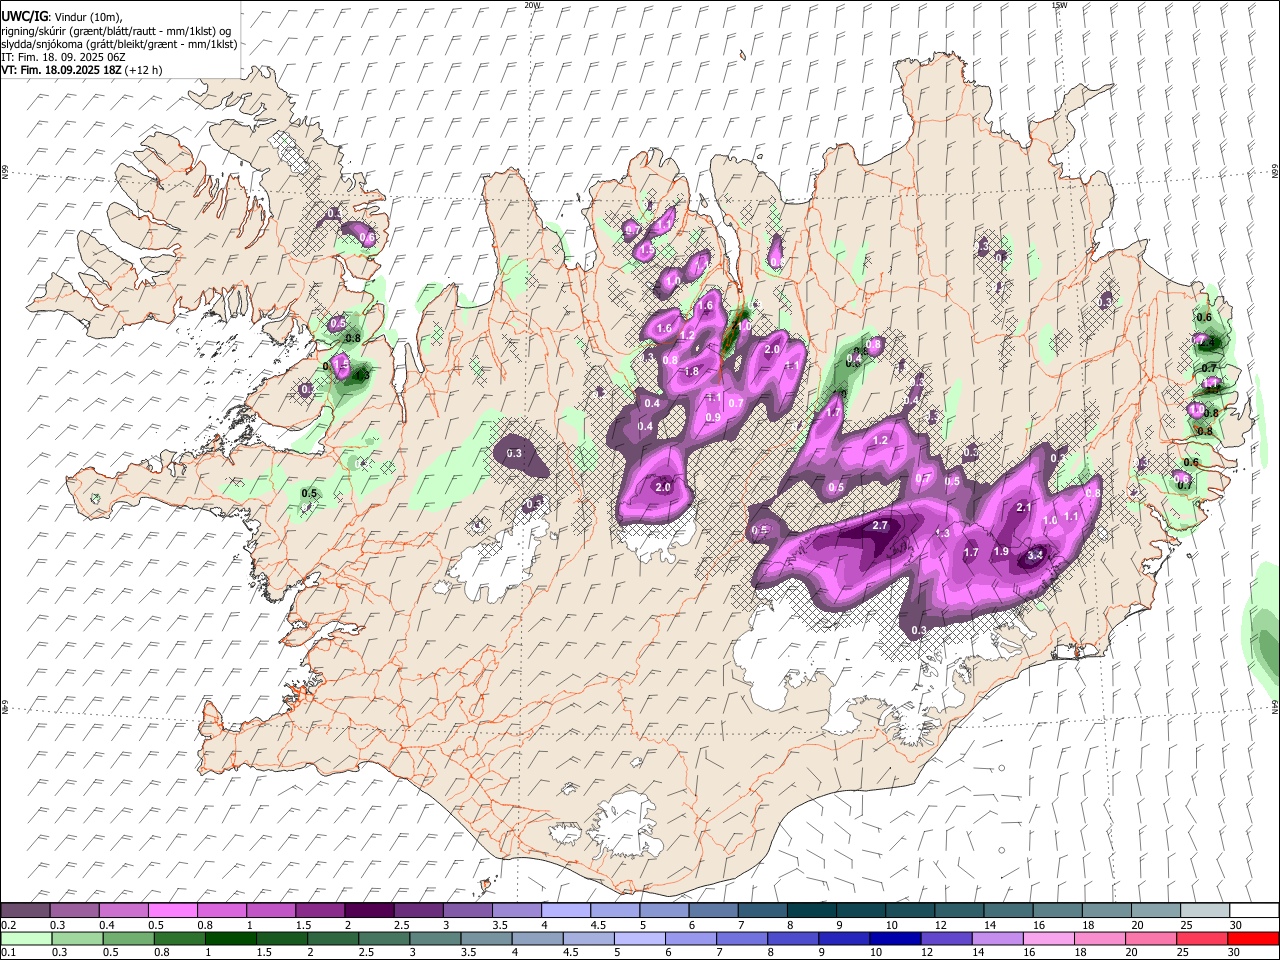Click the 1.9 snowfall value on the map
Image resolution: width=1280 pixels, height=960 pixels.
[1001, 552]
